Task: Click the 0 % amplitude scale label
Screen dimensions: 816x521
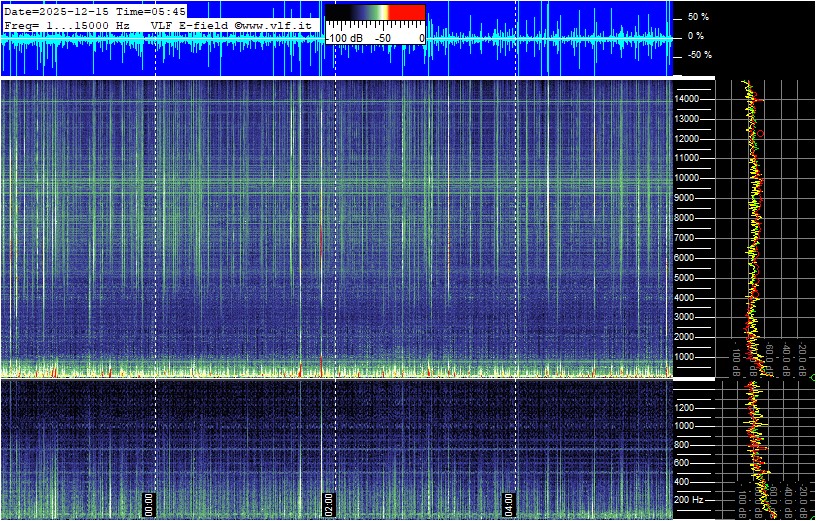Action: 695,36
